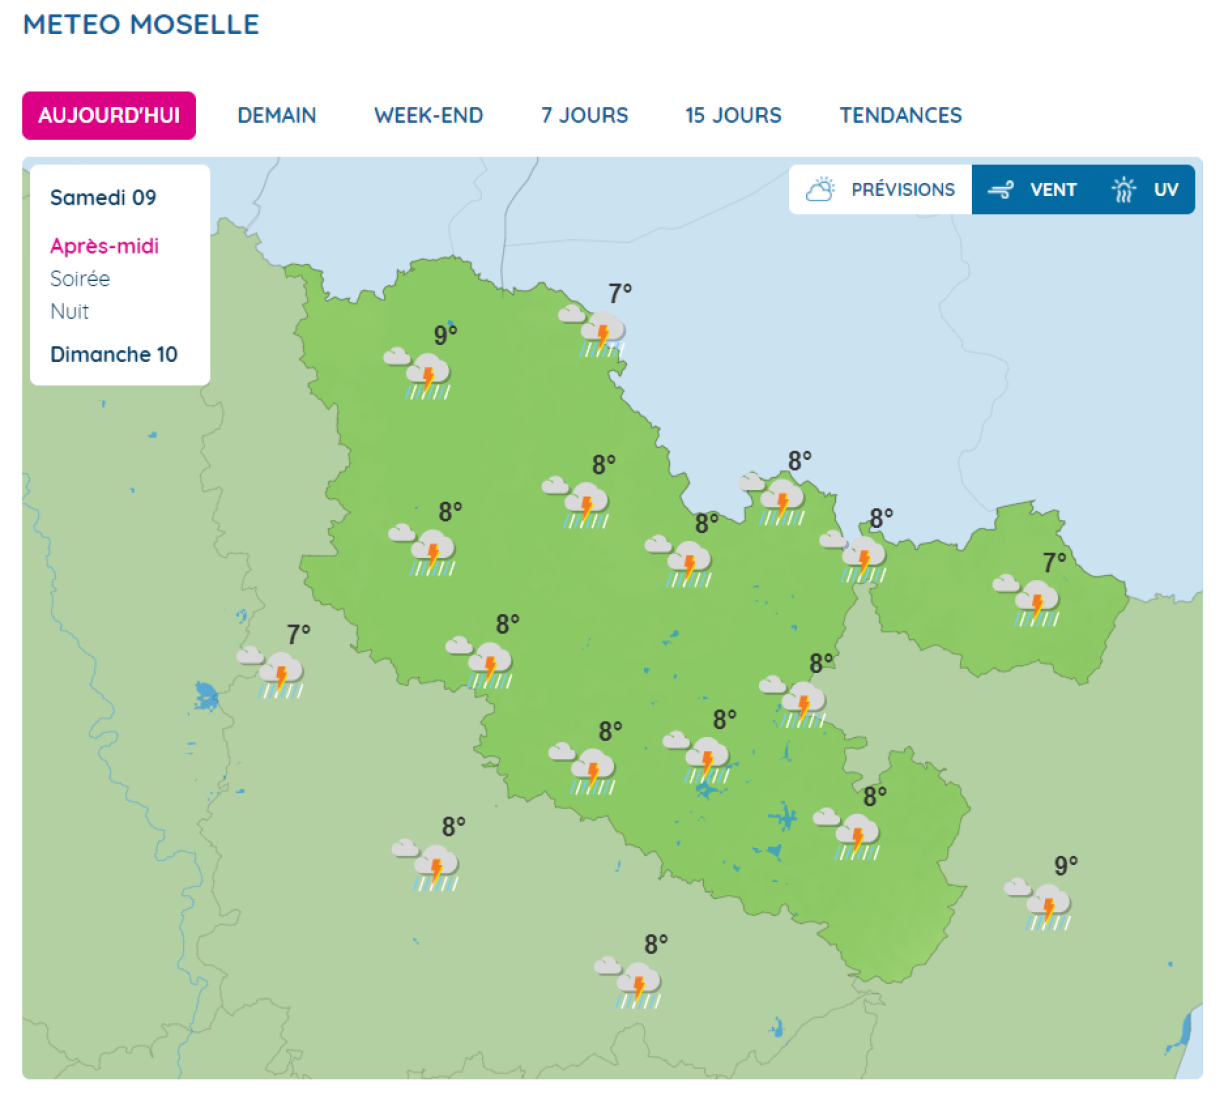Click the wind icon in the Vent button
The height and width of the screenshot is (1095, 1224).
[x=1000, y=190]
